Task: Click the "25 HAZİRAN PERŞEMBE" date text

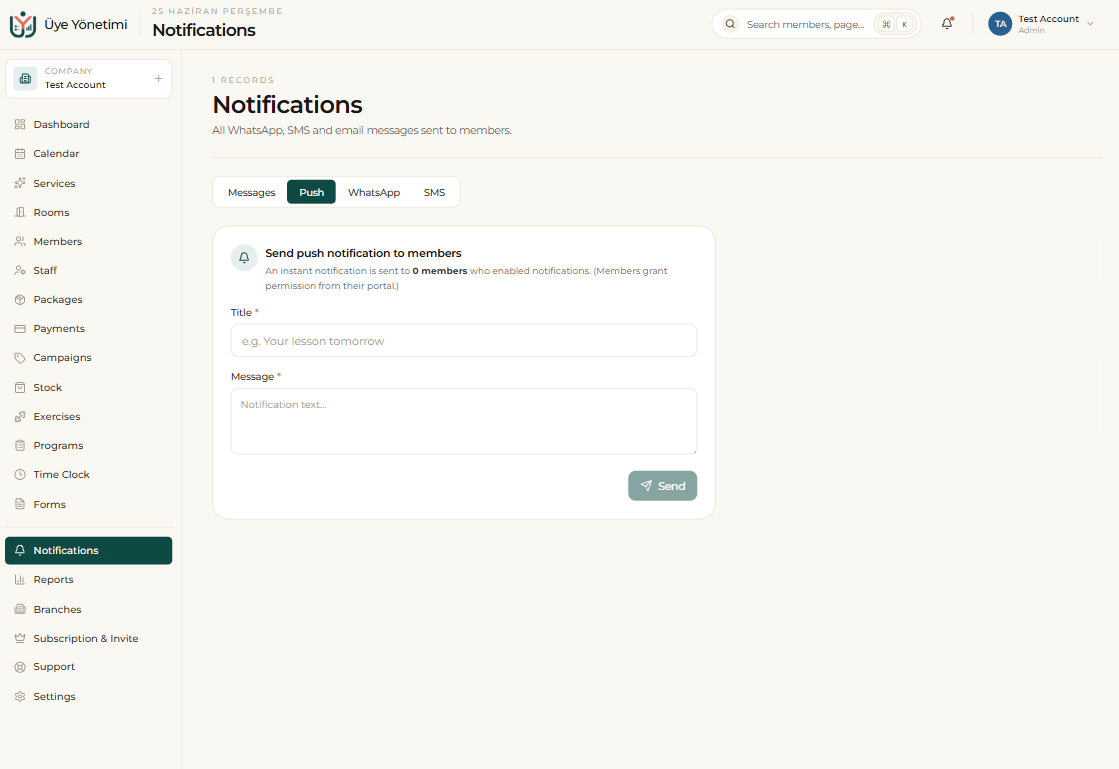Action: (x=218, y=11)
